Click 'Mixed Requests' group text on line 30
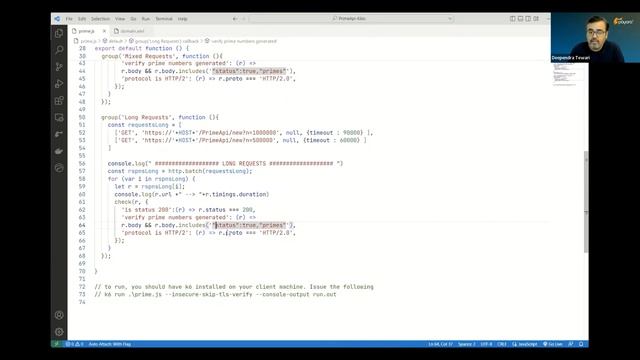 tap(148, 56)
